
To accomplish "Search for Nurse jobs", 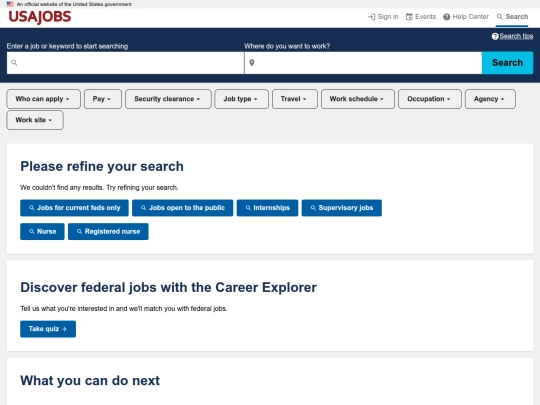I will click(42, 231).
